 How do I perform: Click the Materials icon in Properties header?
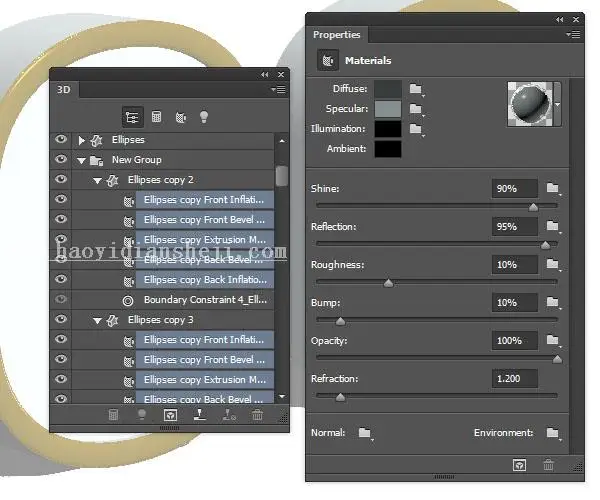click(328, 60)
